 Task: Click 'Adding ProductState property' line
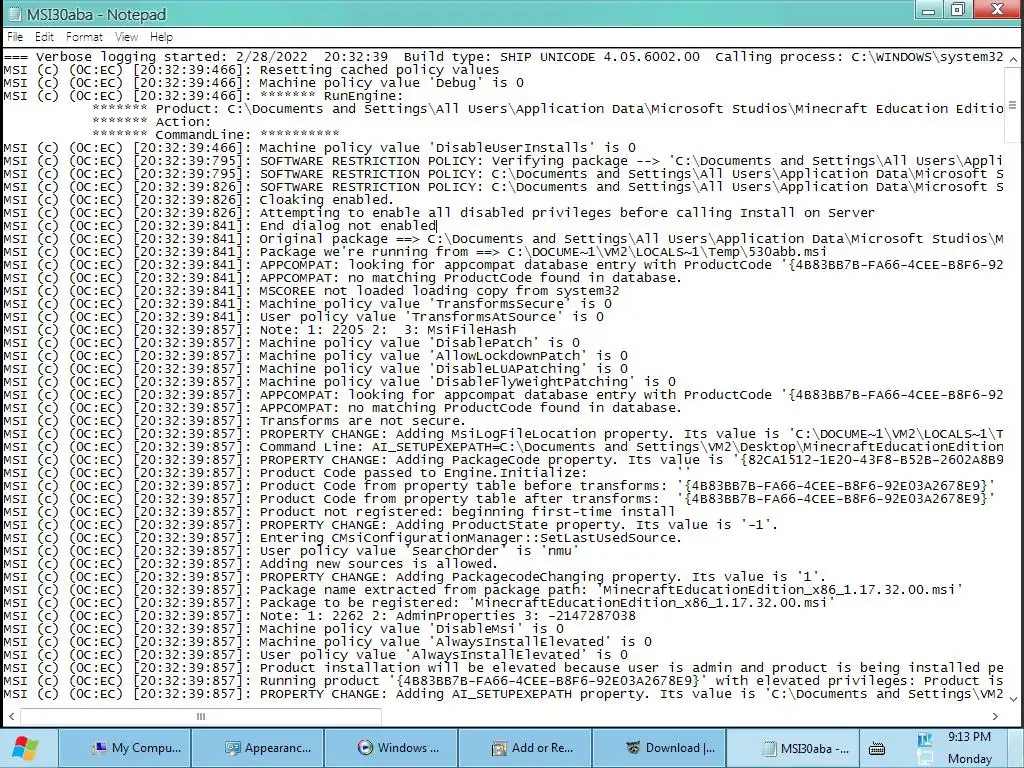[391, 525]
